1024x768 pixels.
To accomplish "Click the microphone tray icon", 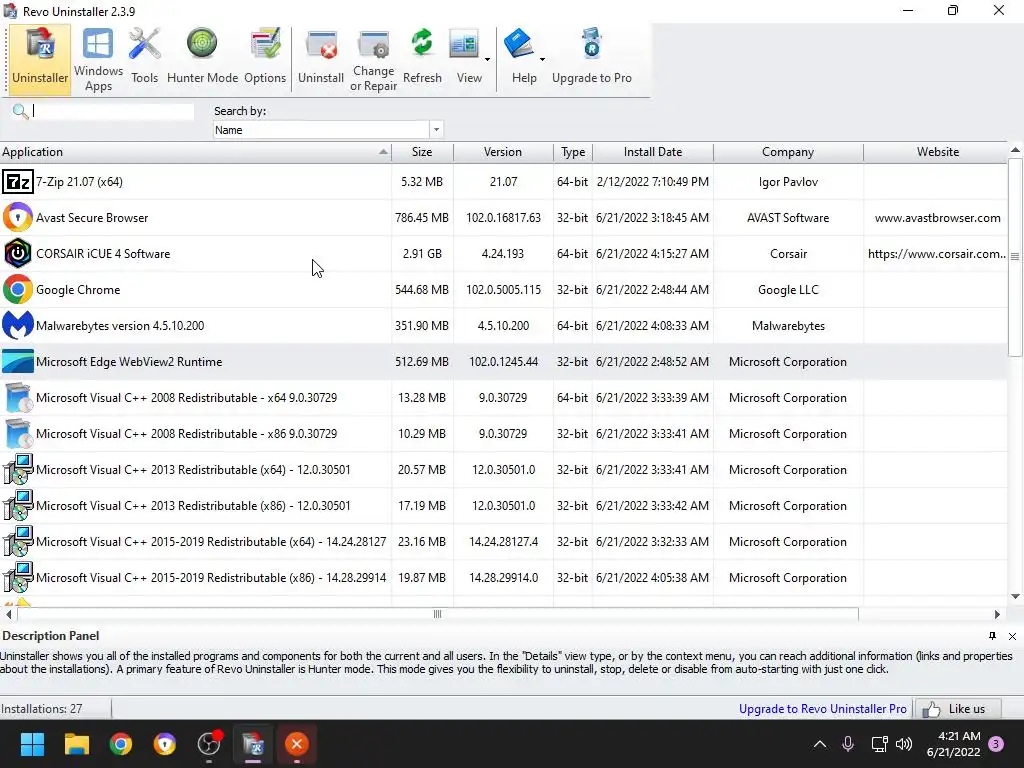I will click(848, 744).
